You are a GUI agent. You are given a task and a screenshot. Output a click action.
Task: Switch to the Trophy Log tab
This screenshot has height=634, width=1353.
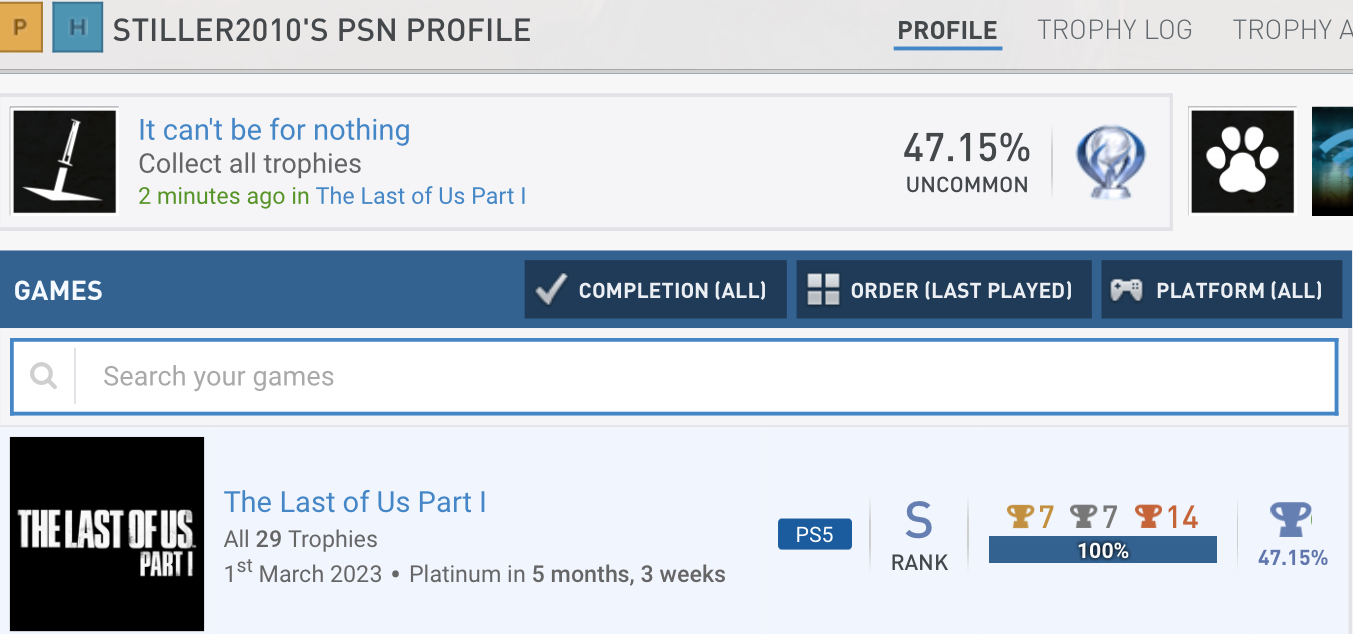1114,30
